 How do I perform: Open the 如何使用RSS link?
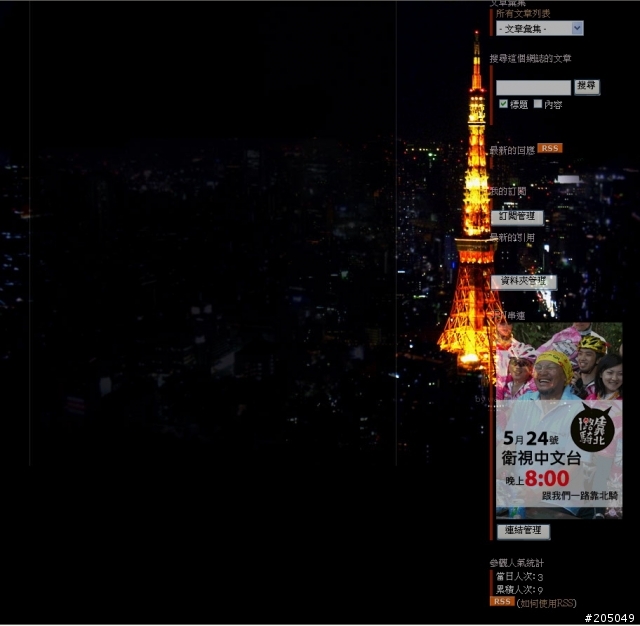[546, 603]
